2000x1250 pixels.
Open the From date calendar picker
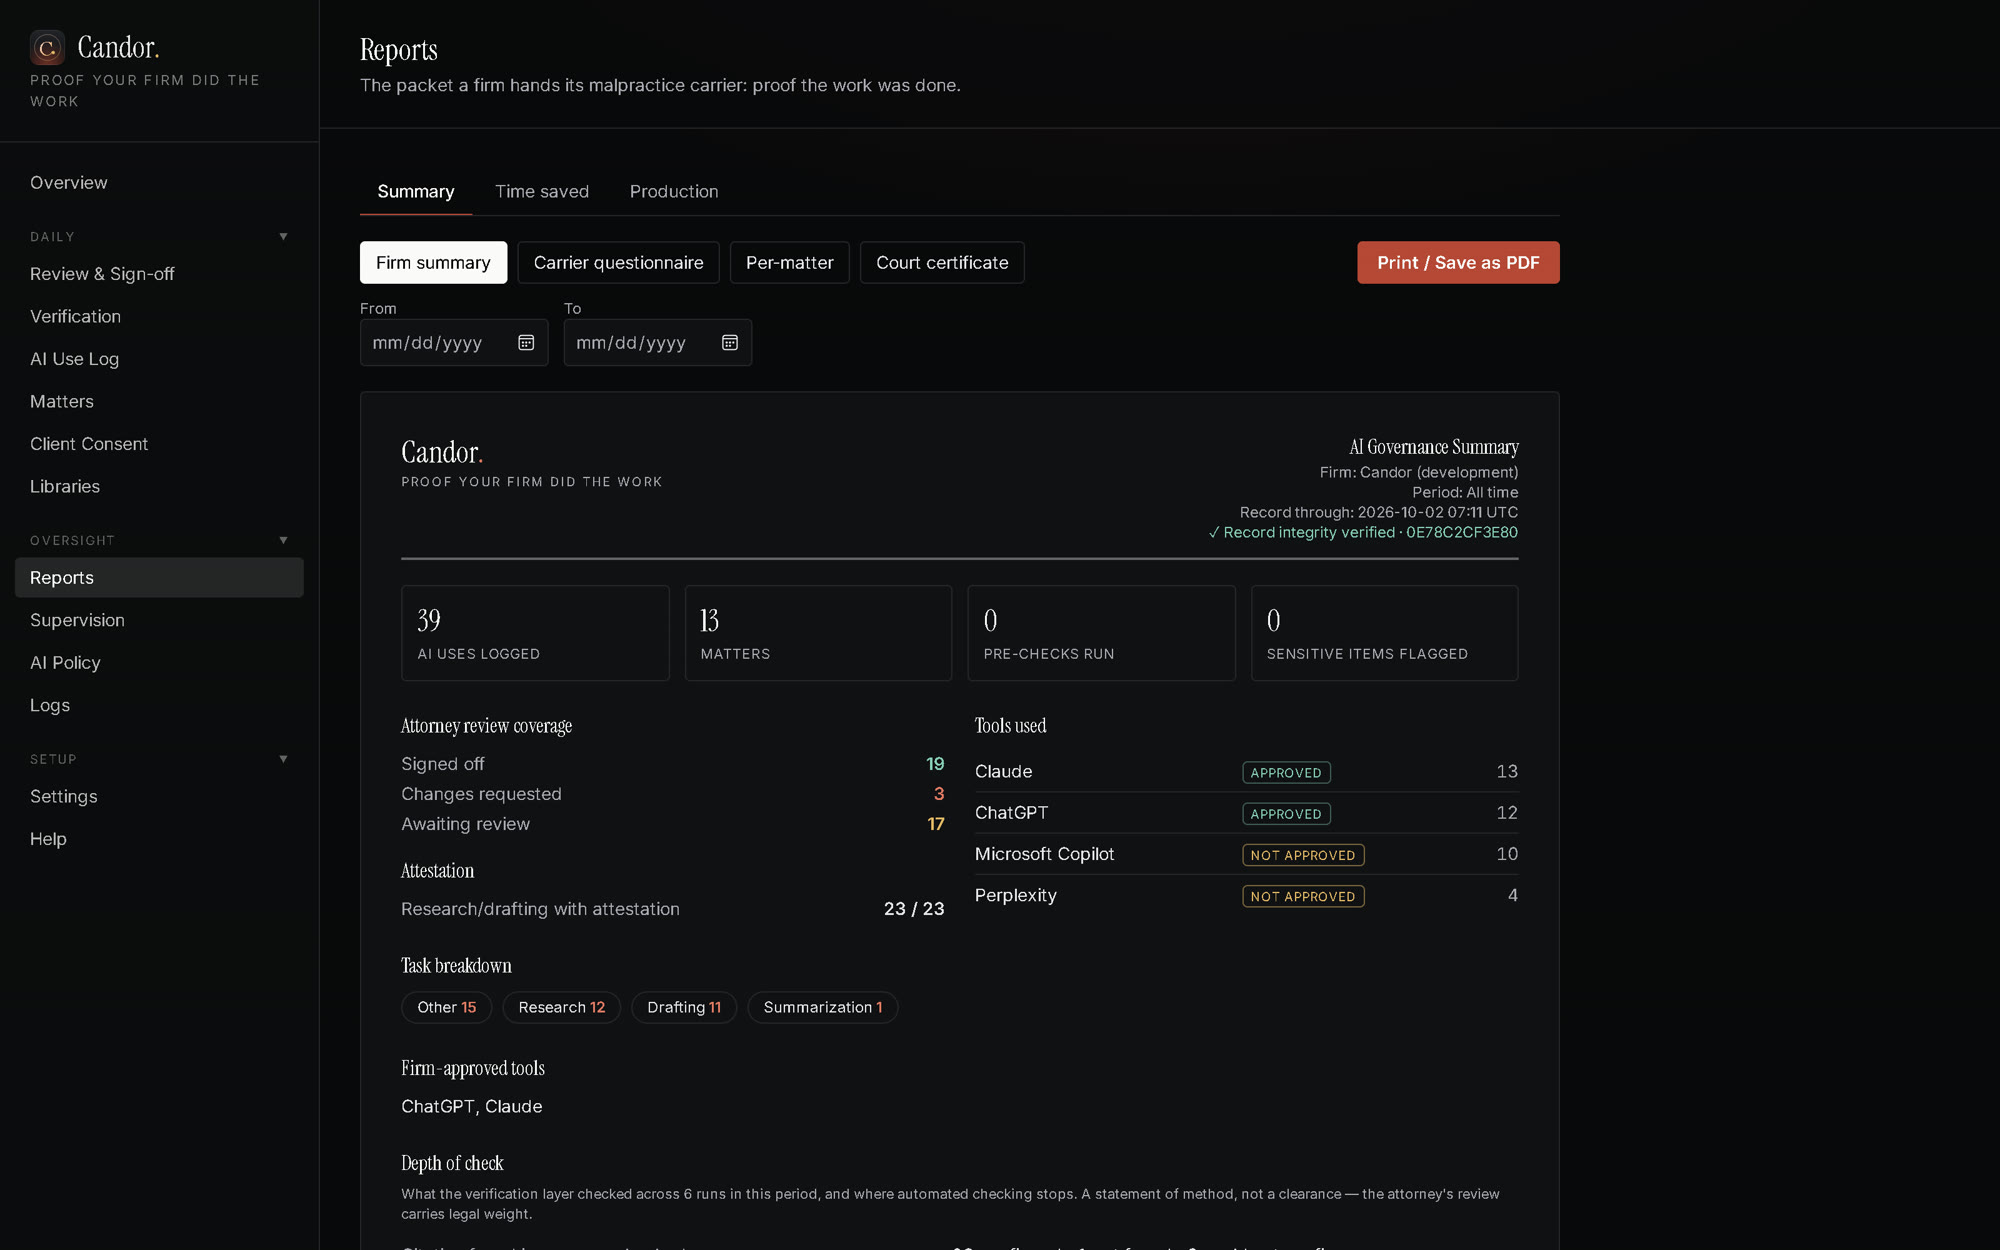526,343
